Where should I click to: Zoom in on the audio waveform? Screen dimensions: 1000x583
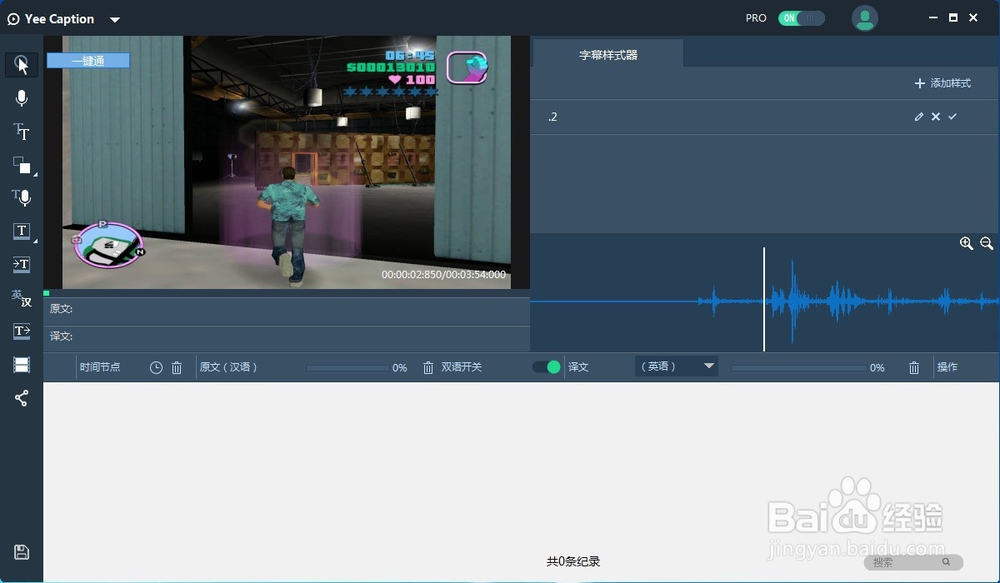pyautogui.click(x=966, y=243)
